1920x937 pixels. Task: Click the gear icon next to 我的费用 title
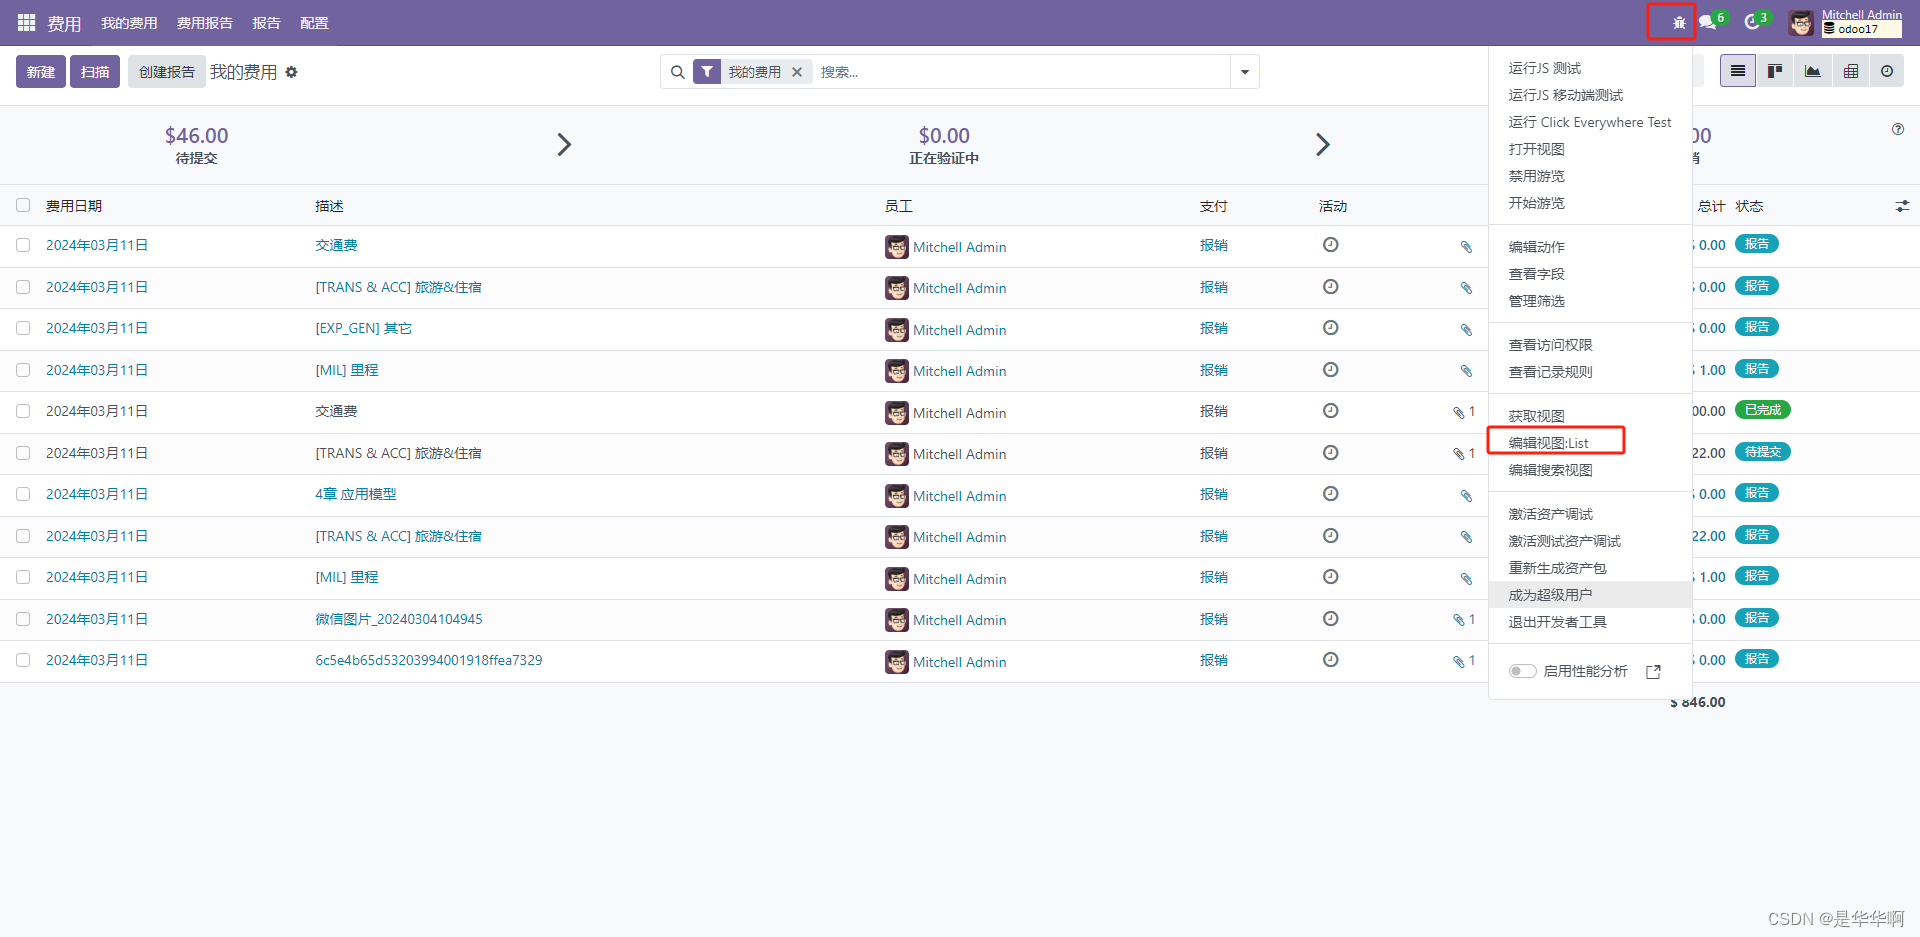point(291,71)
